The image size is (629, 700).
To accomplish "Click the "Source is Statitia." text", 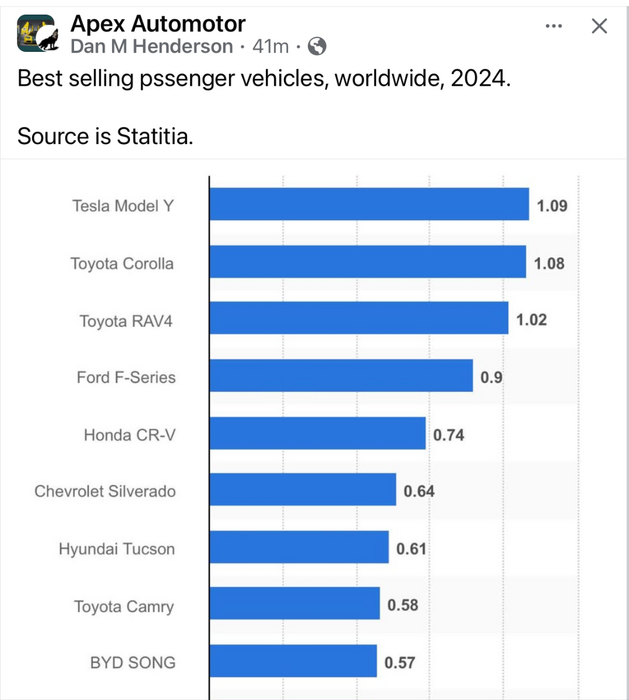I will tap(105, 136).
